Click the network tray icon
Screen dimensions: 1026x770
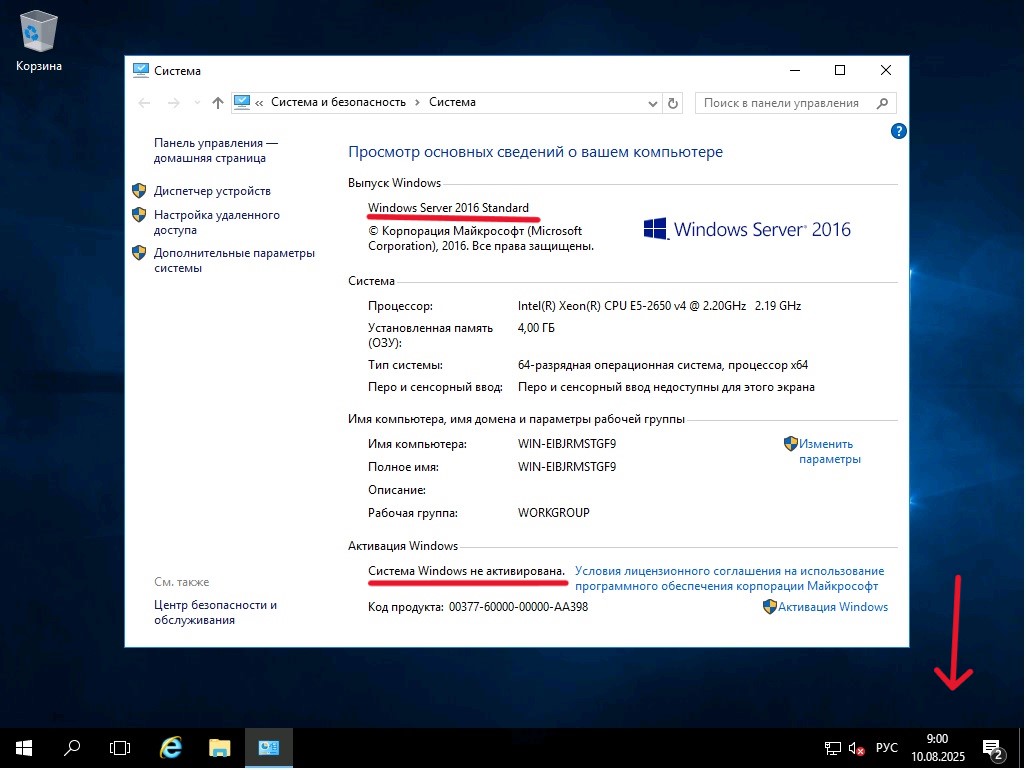point(832,748)
